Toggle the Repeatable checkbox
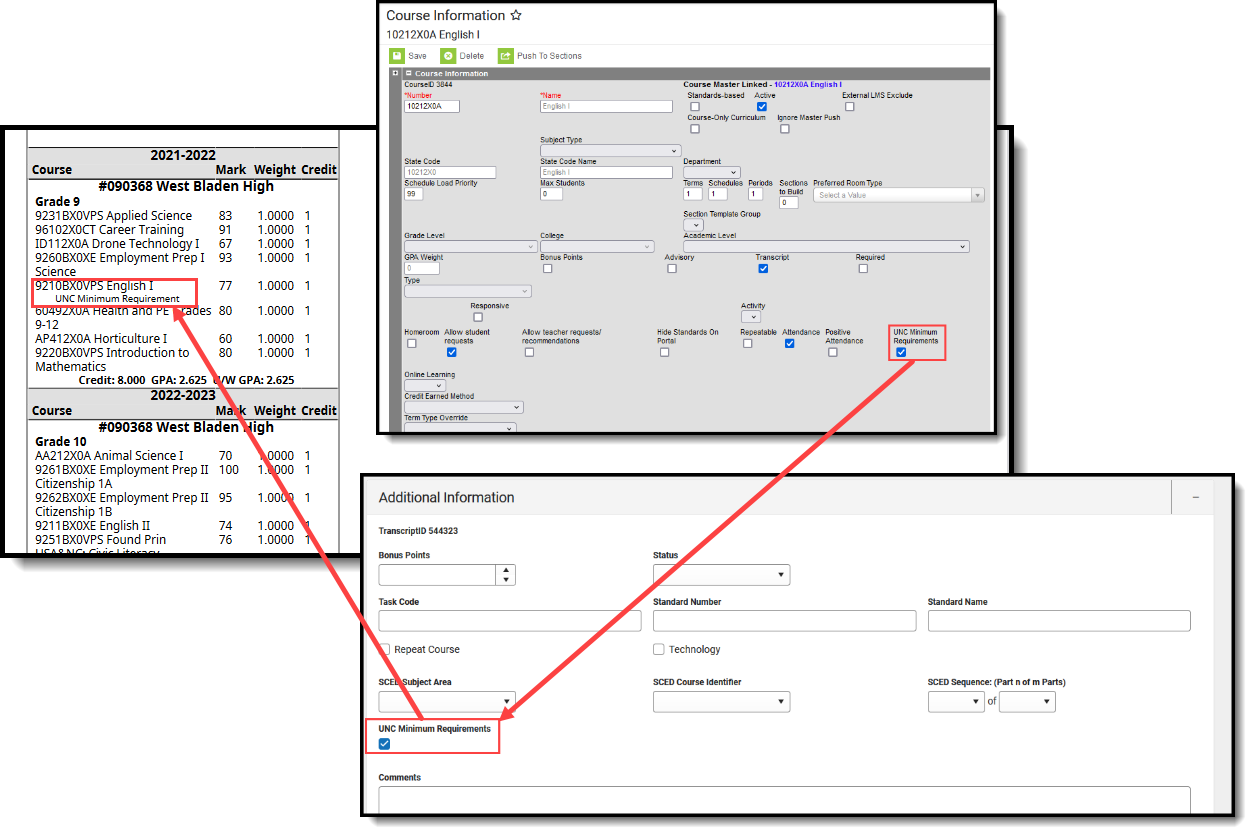The height and width of the screenshot is (835, 1253). click(747, 343)
